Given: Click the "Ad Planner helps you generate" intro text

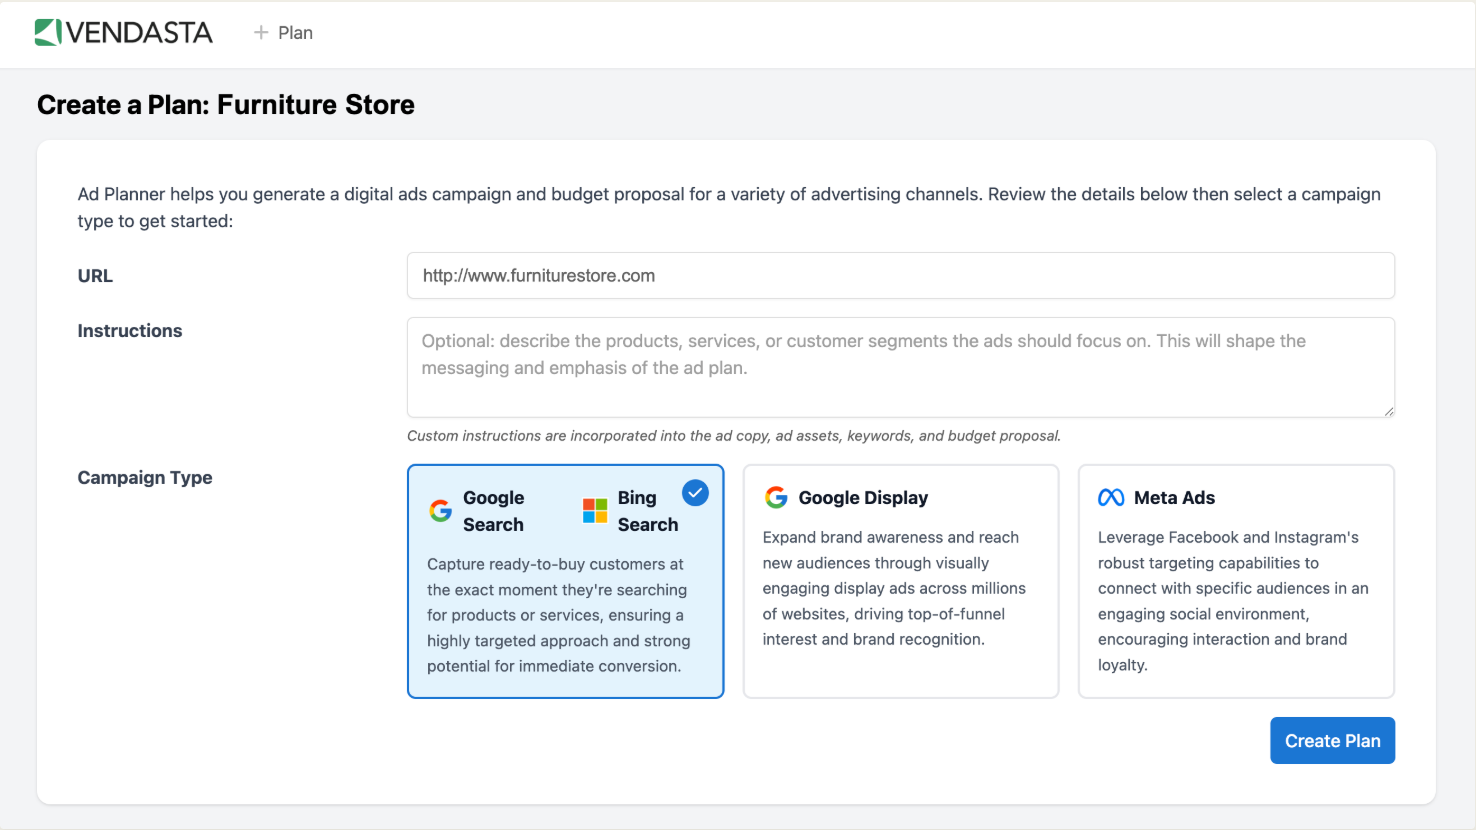Looking at the screenshot, I should point(729,208).
